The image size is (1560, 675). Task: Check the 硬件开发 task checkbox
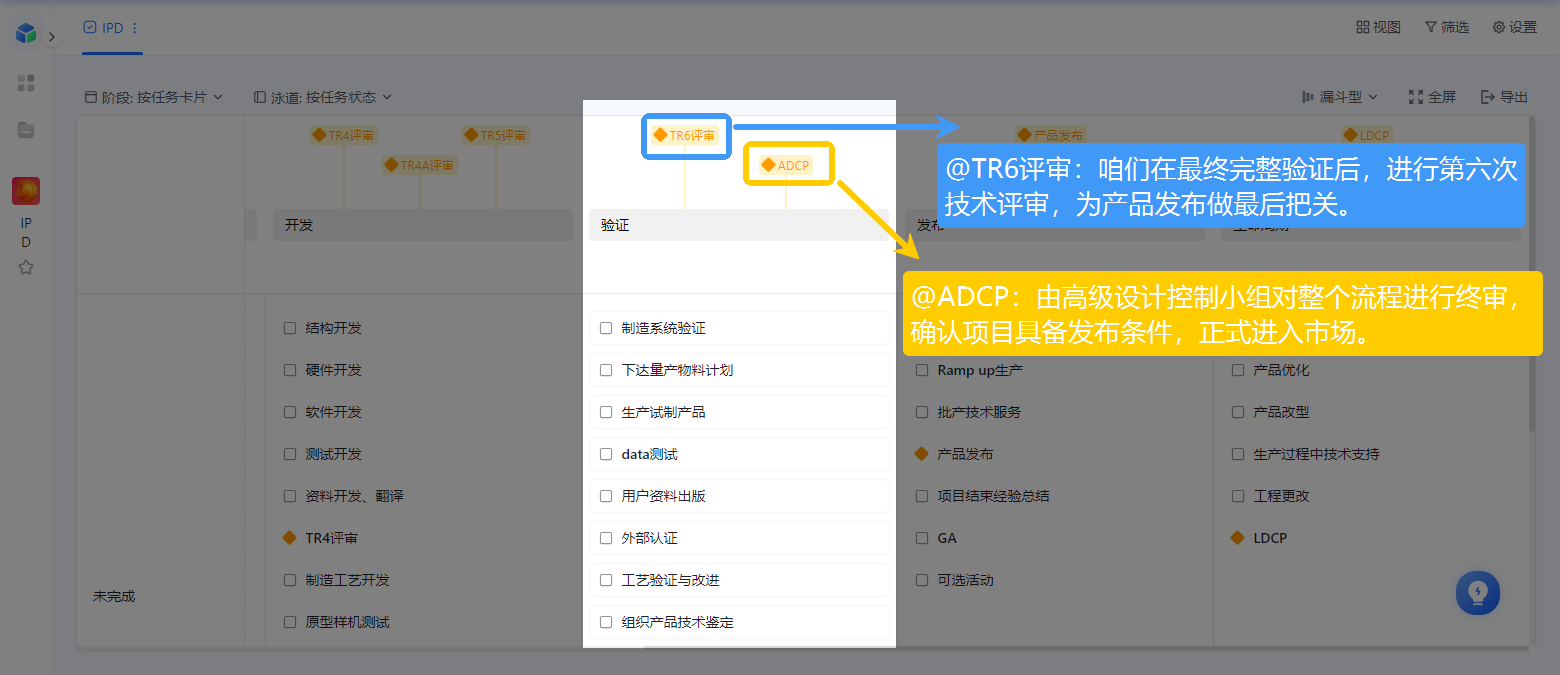pos(290,370)
